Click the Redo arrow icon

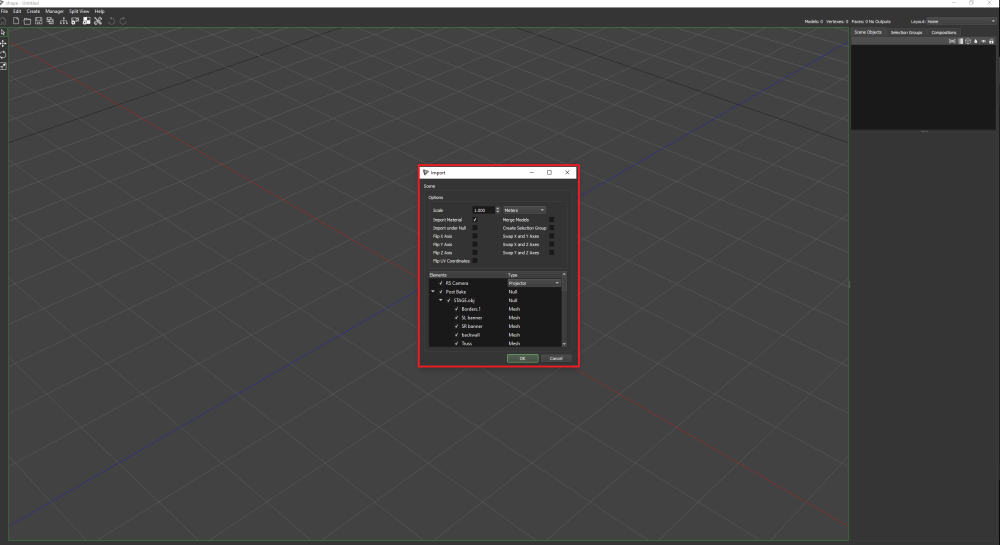[123, 21]
